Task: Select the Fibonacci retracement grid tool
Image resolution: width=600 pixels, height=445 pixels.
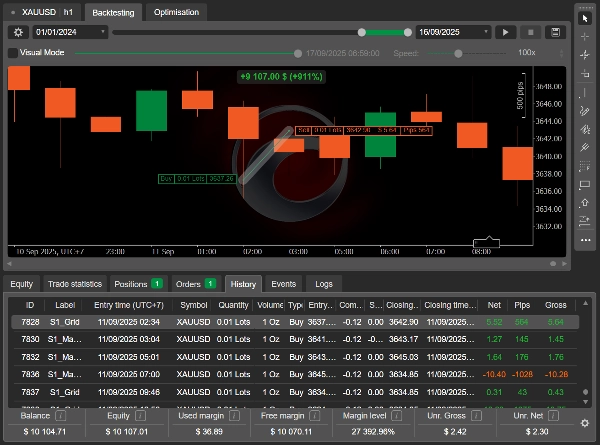Action: pyautogui.click(x=585, y=166)
